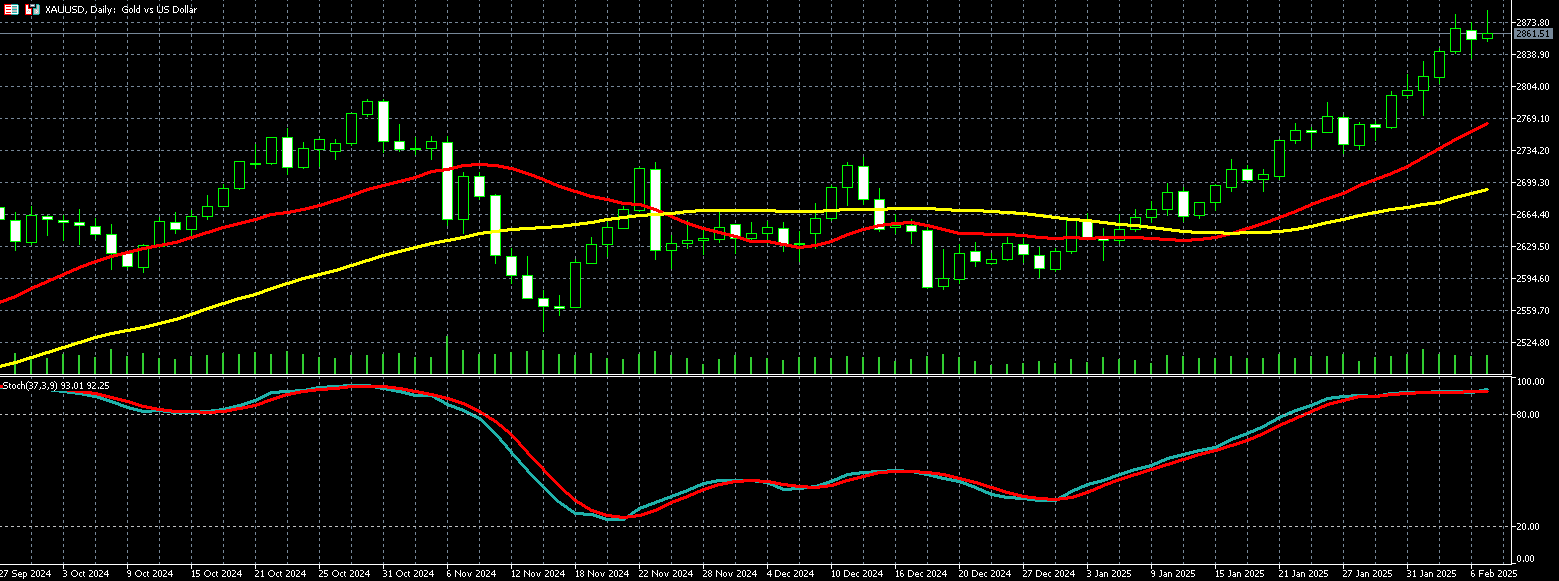Click the 2873.80 price axis label
The height and width of the screenshot is (581, 1559).
[1531, 22]
